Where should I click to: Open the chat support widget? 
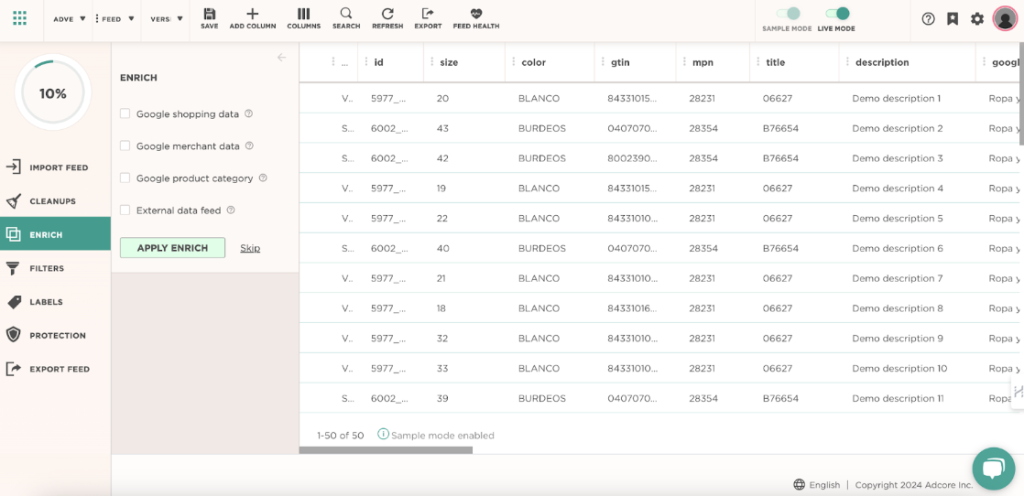coord(992,467)
